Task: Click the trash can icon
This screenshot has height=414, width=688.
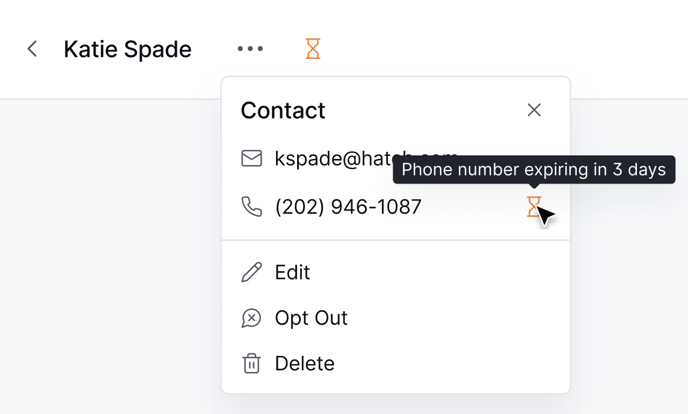Action: [x=252, y=363]
